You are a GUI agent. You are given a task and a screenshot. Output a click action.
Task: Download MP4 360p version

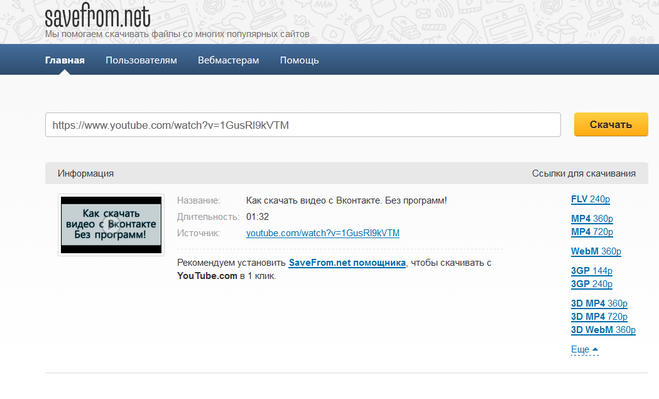(592, 219)
